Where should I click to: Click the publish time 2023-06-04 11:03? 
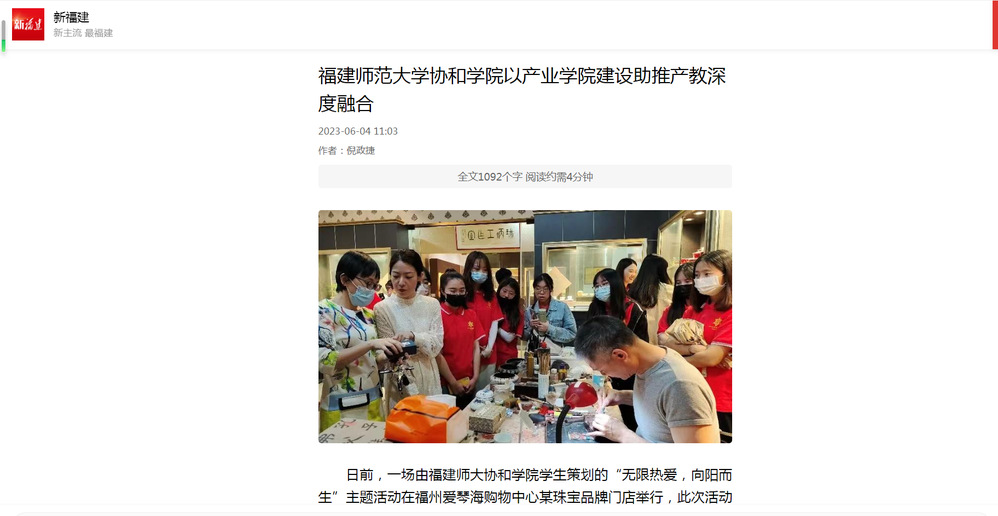358,131
